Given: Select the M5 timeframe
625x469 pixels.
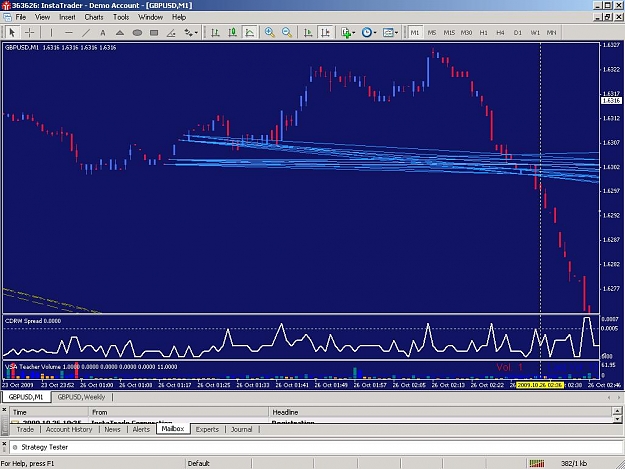Looking at the screenshot, I should point(432,33).
